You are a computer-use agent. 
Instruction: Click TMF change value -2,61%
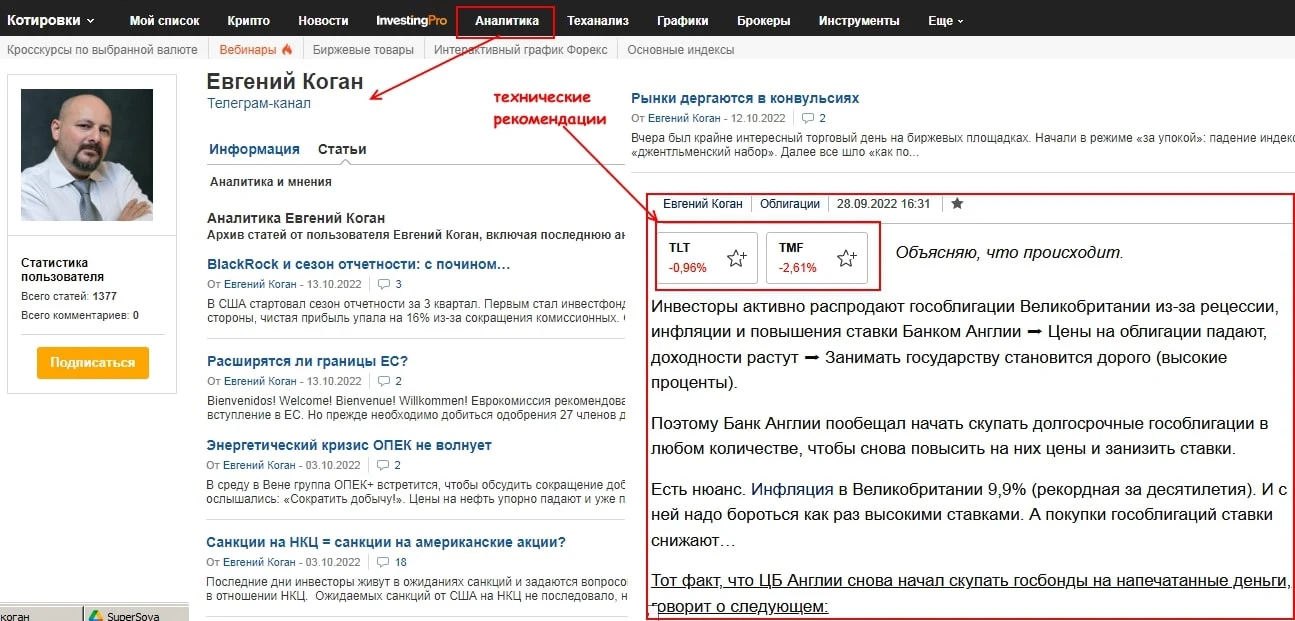(798, 268)
